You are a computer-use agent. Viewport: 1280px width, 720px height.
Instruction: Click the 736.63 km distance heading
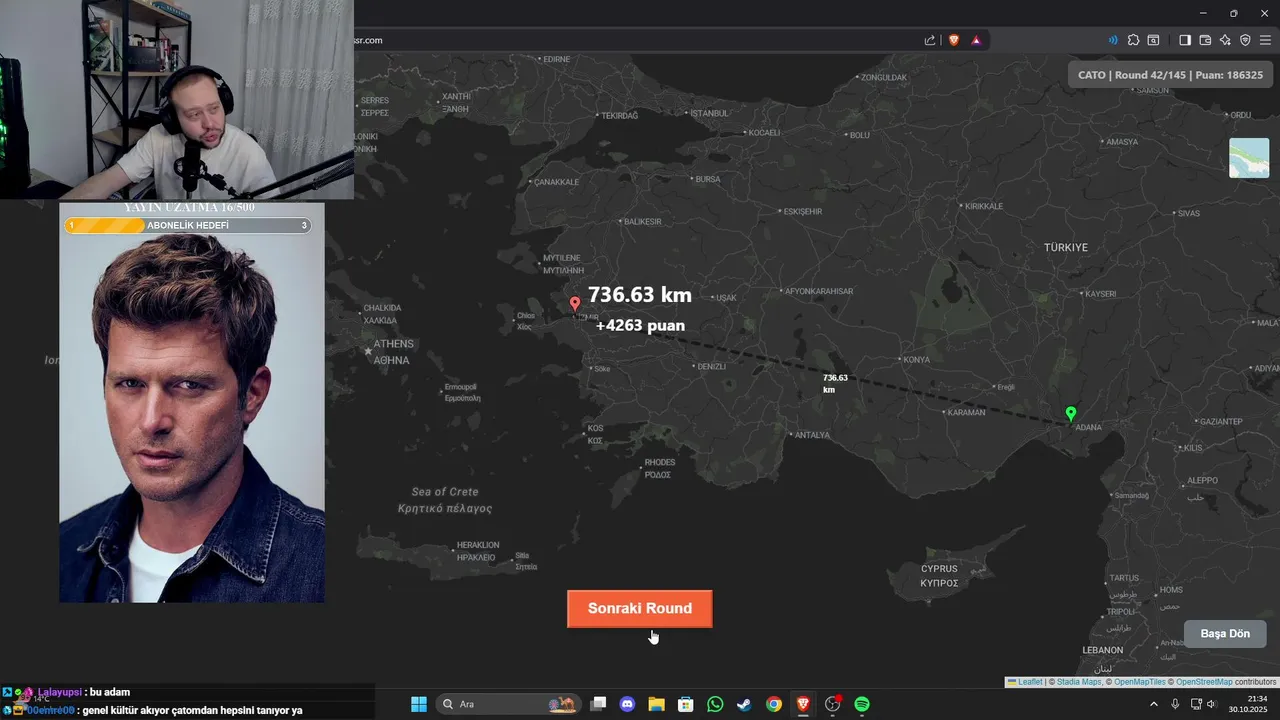(640, 295)
